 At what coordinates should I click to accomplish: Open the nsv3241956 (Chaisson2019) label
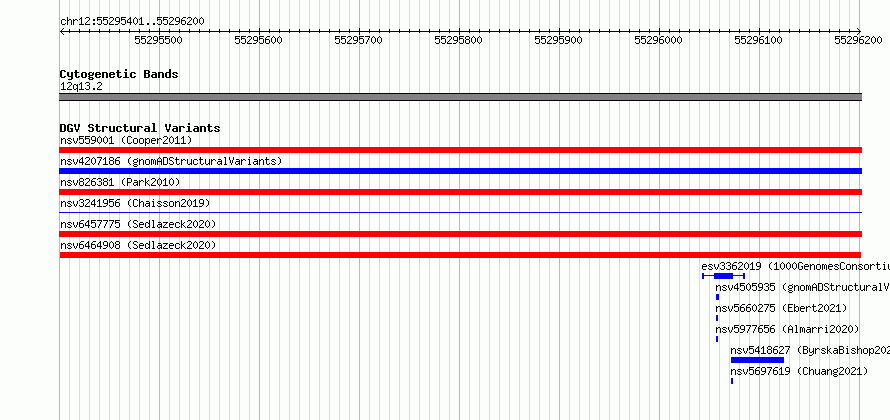pos(135,203)
